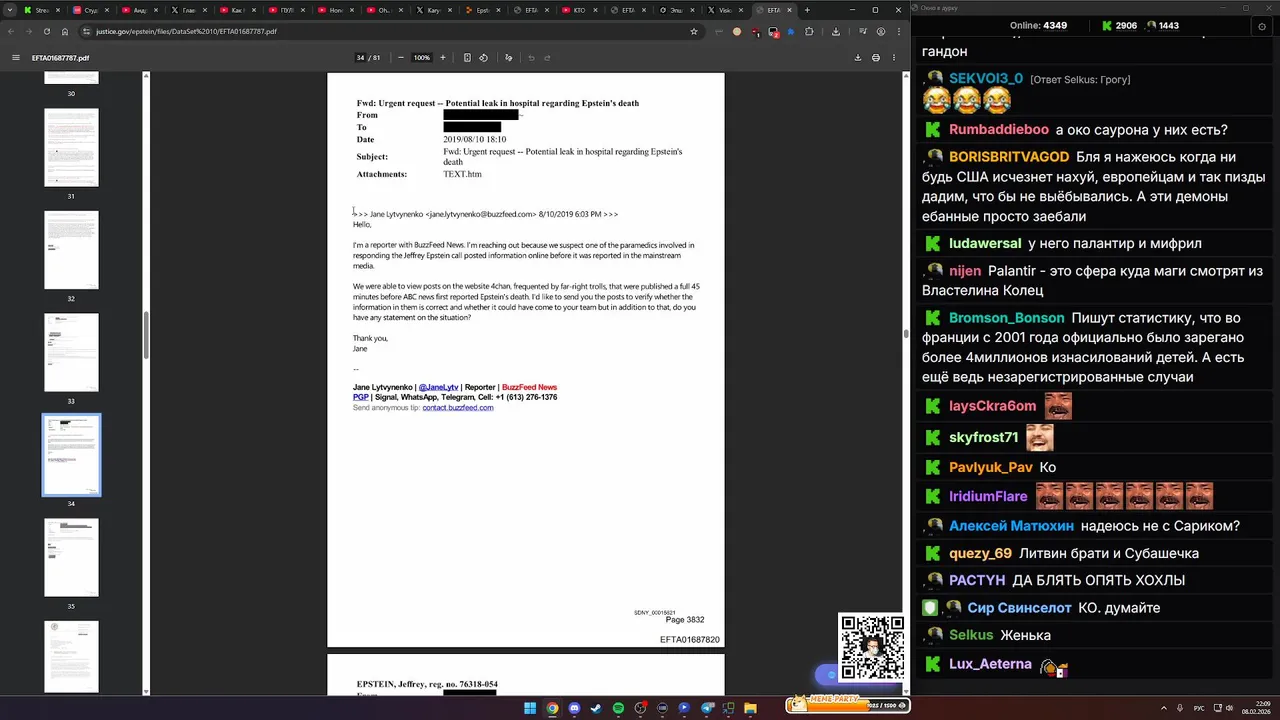
Task: Open Chrome downloads icon
Action: 836,31
